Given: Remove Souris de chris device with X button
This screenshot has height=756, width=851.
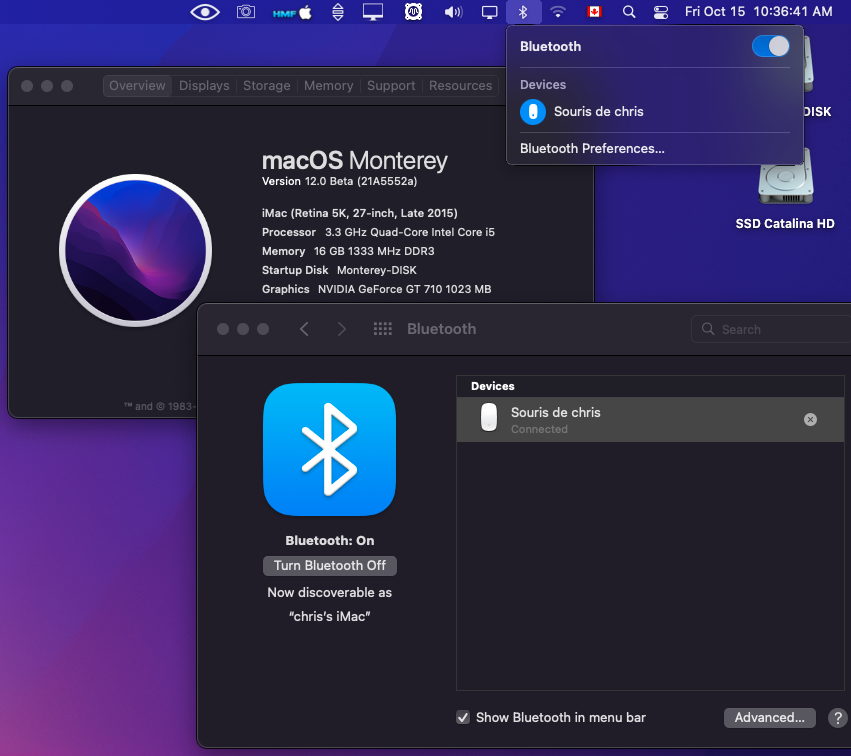Looking at the screenshot, I should coord(810,420).
